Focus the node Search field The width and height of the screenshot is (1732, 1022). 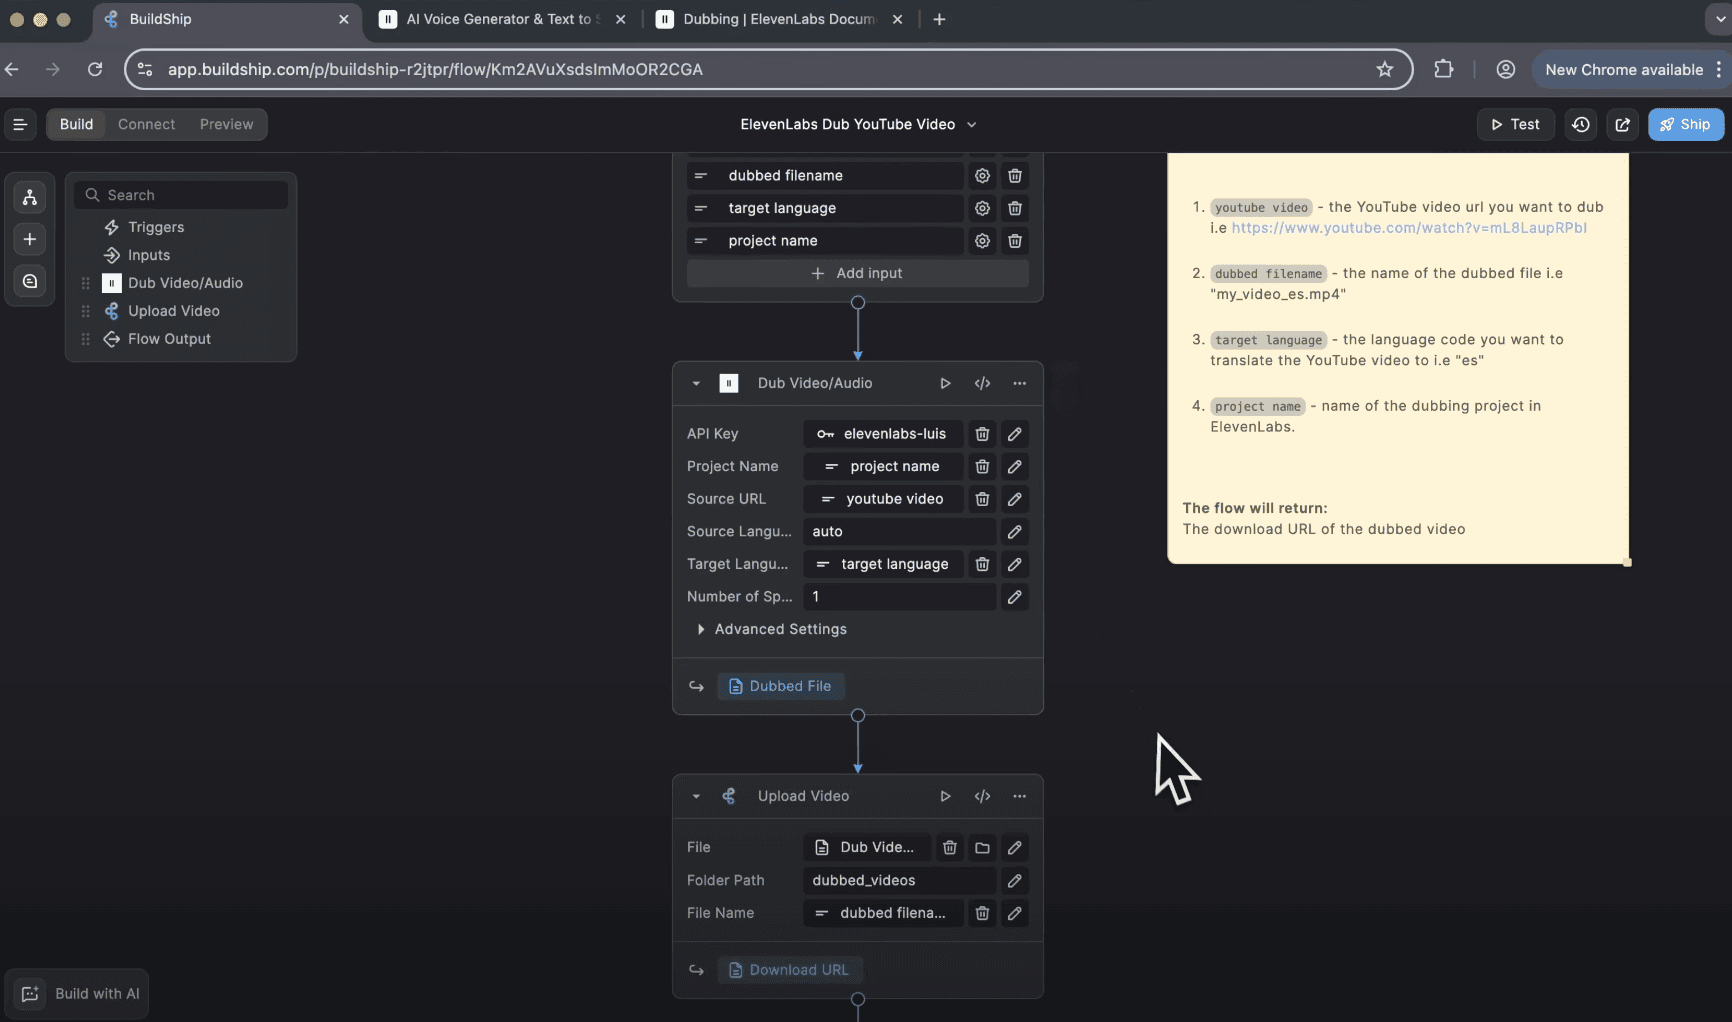tap(181, 195)
